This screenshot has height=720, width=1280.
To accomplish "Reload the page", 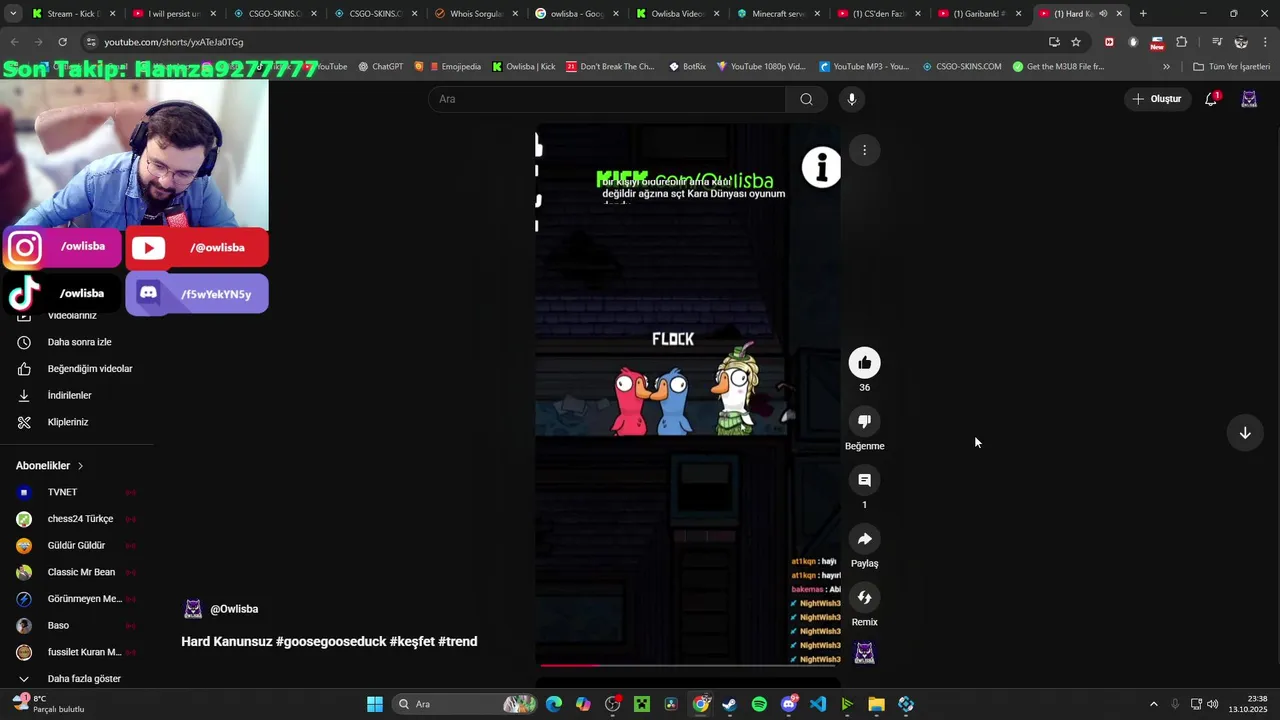I will (x=62, y=42).
